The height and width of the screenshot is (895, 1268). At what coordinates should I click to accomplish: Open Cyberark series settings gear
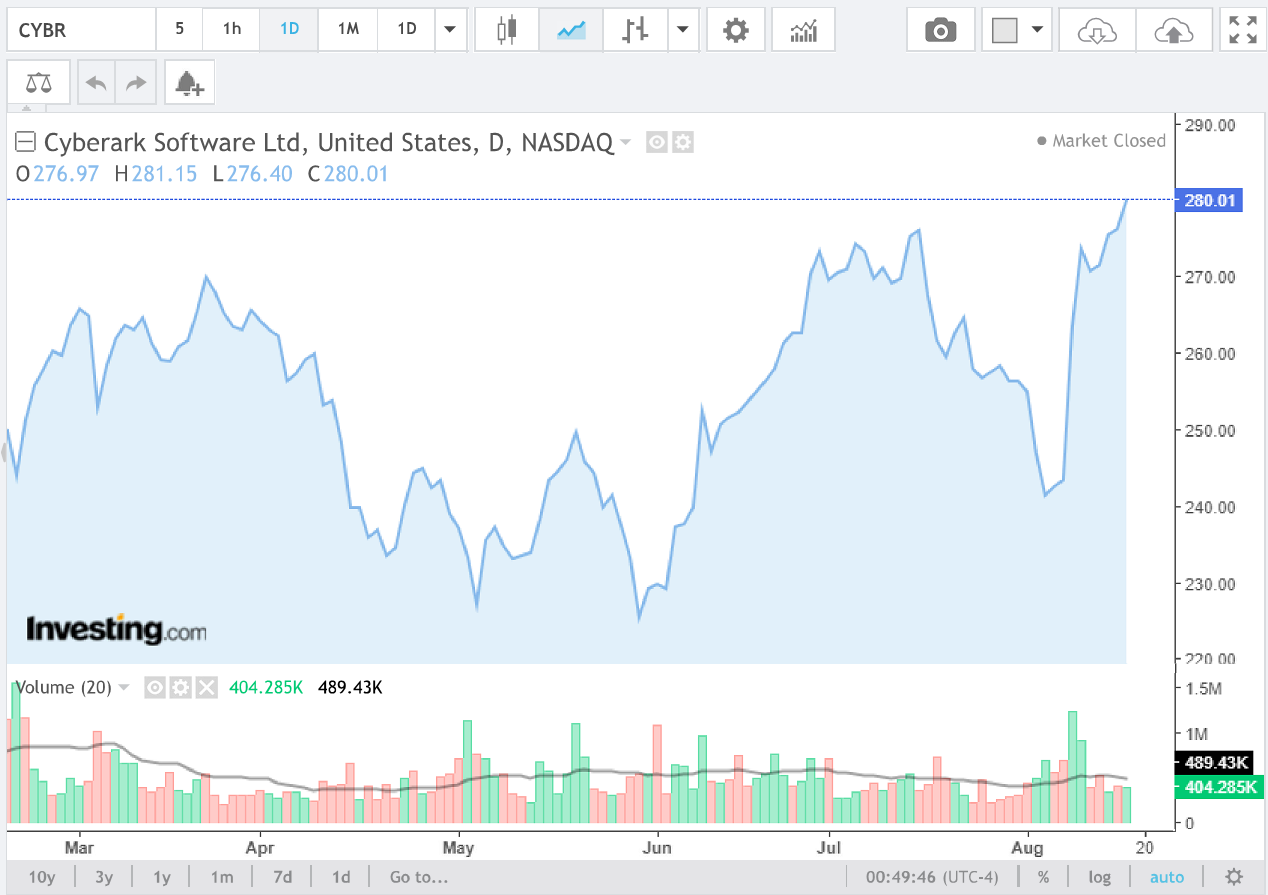click(682, 142)
